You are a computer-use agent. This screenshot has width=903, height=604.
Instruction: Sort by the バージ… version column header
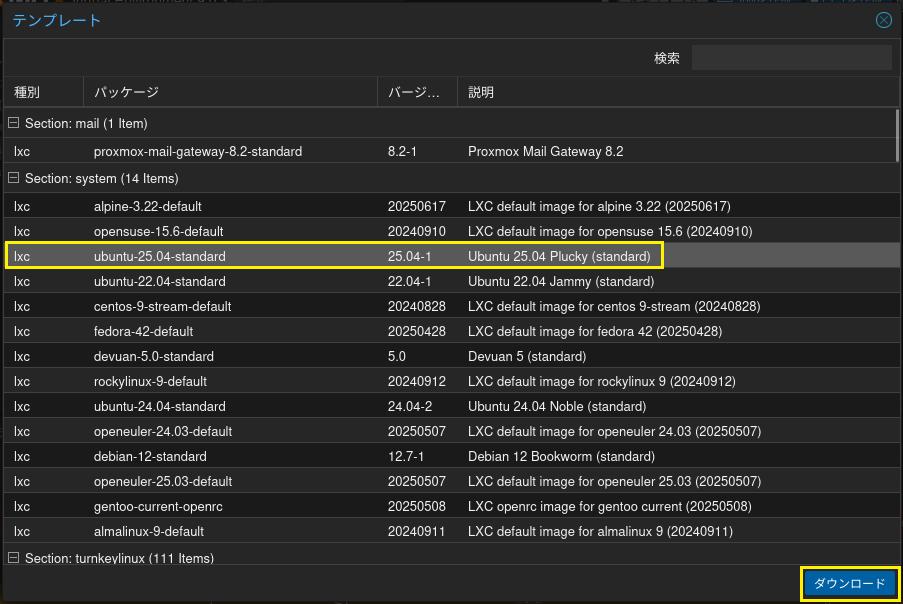click(x=418, y=92)
